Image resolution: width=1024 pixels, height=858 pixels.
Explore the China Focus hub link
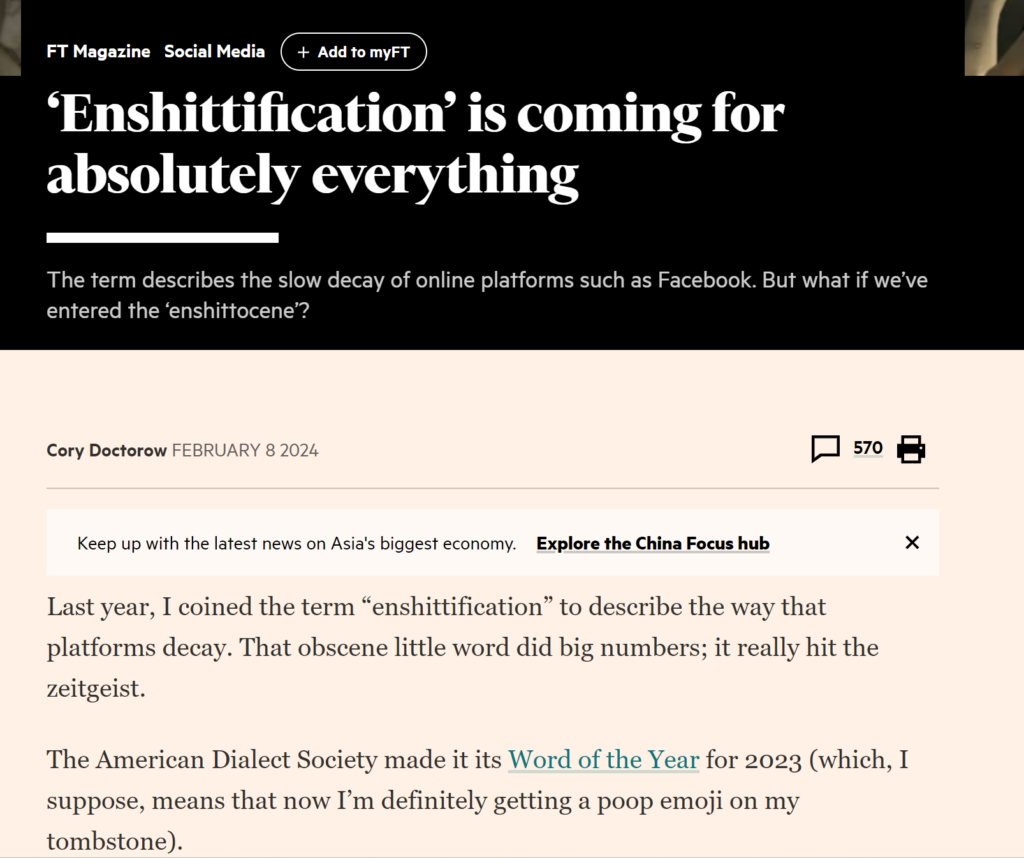[653, 543]
